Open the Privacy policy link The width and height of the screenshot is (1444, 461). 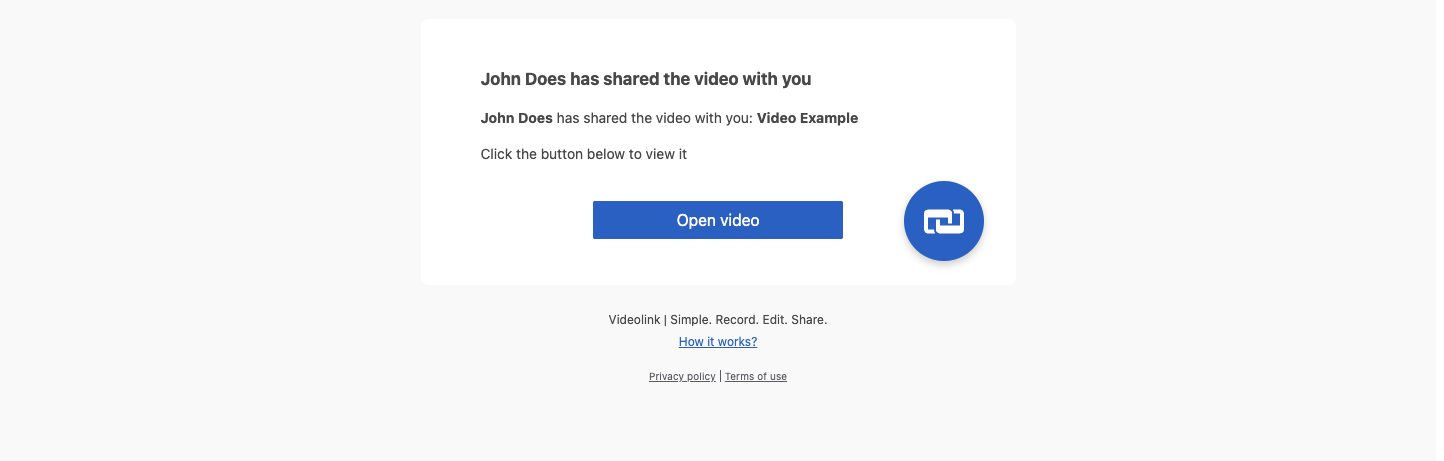click(x=682, y=377)
